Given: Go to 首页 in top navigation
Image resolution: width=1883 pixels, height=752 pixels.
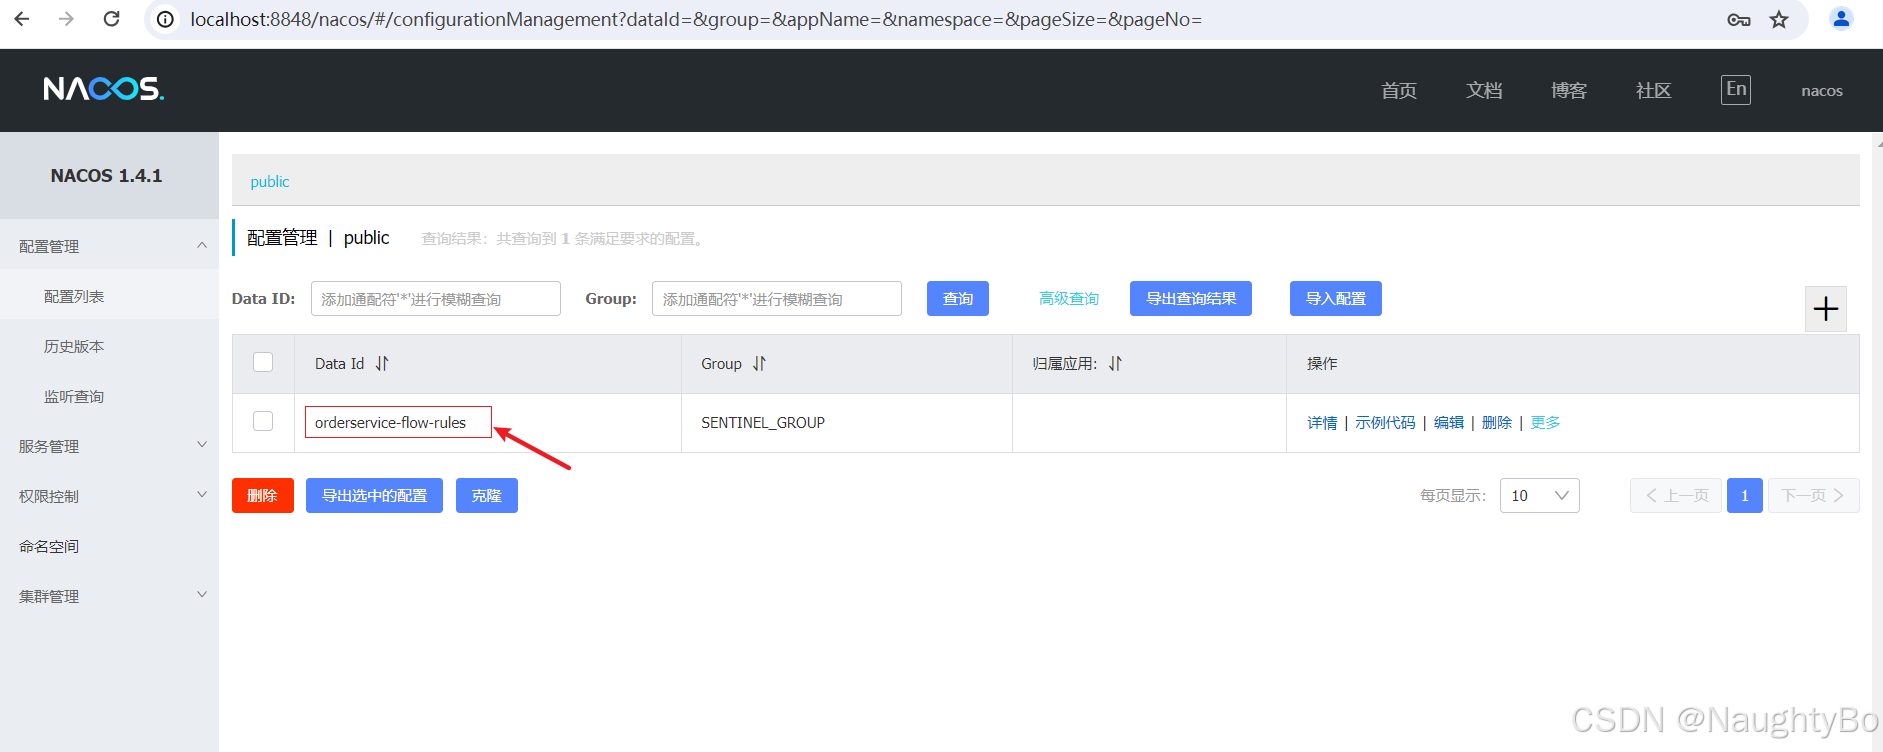Looking at the screenshot, I should tap(1399, 91).
